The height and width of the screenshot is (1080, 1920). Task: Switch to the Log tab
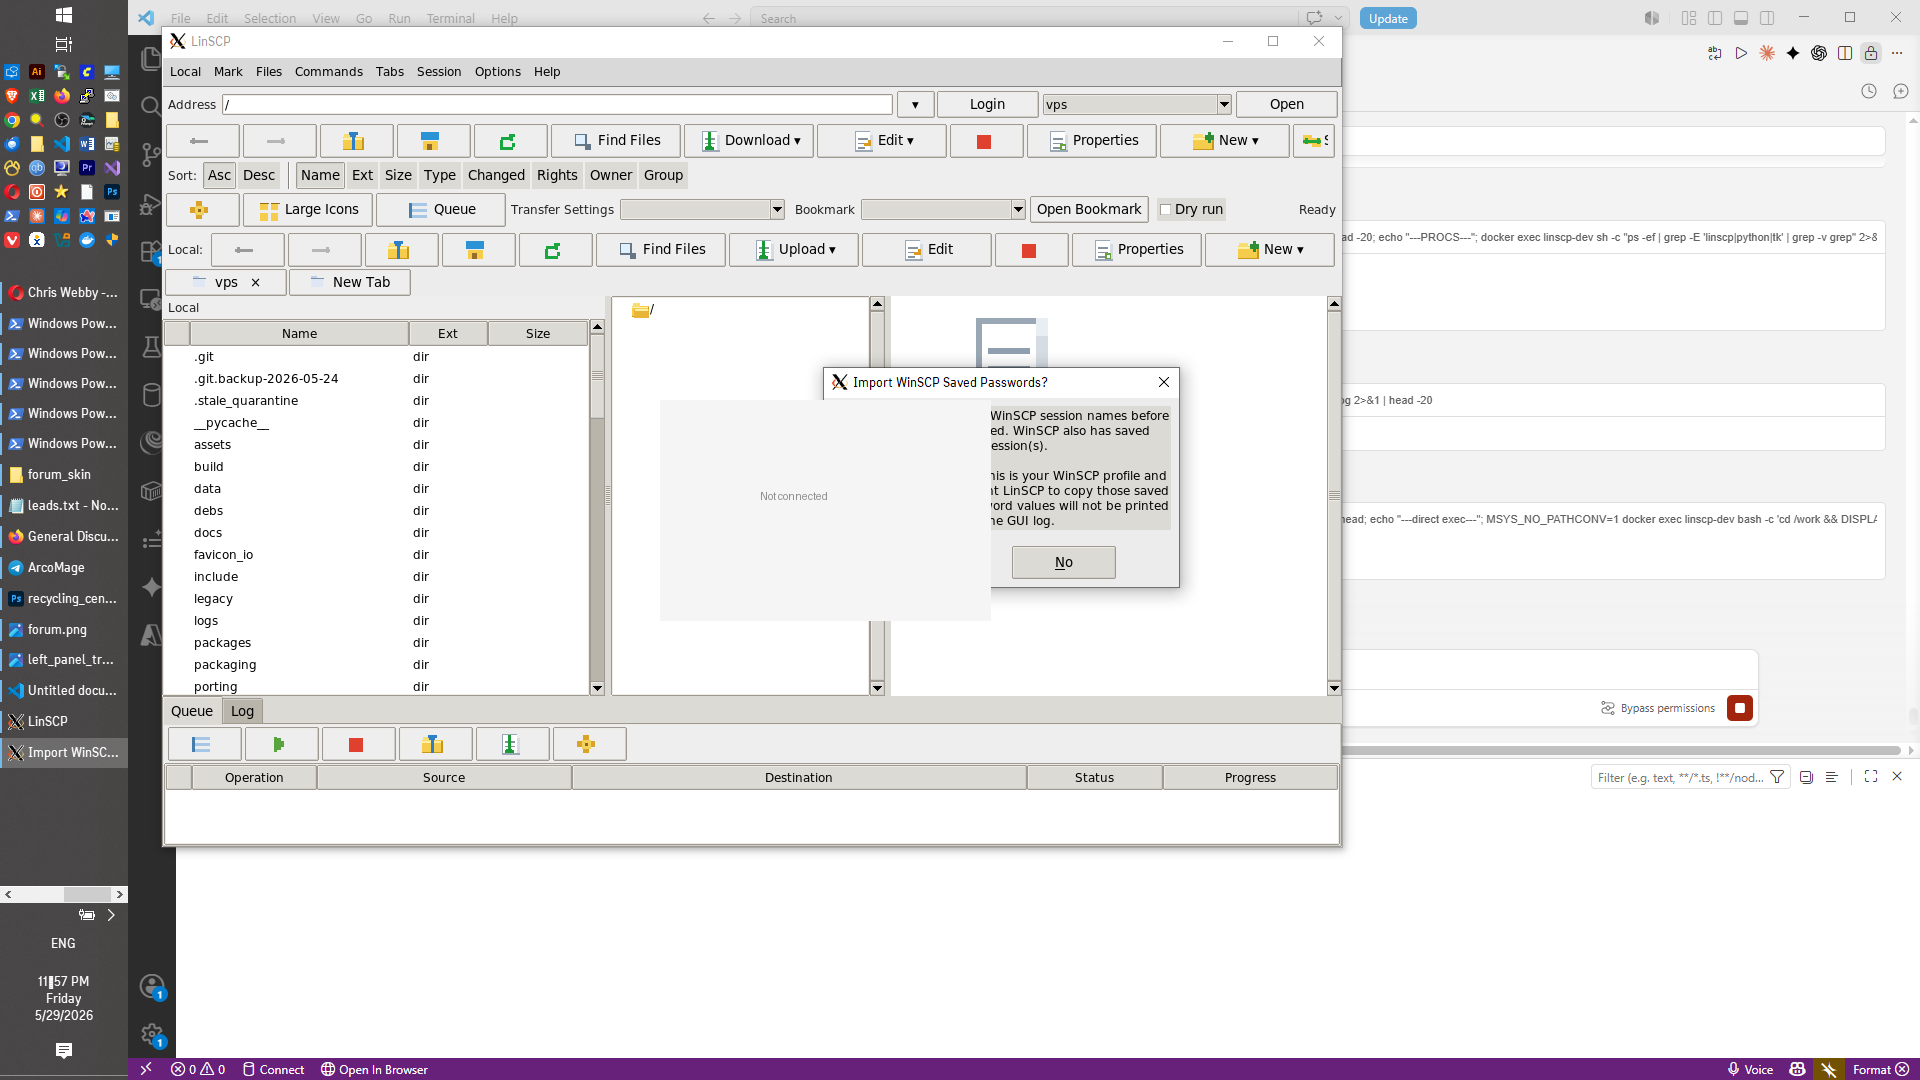click(x=242, y=711)
